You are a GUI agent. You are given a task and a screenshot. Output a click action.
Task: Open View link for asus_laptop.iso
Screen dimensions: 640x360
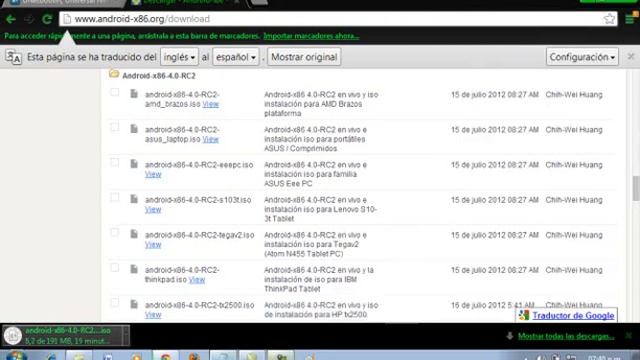[211, 140]
